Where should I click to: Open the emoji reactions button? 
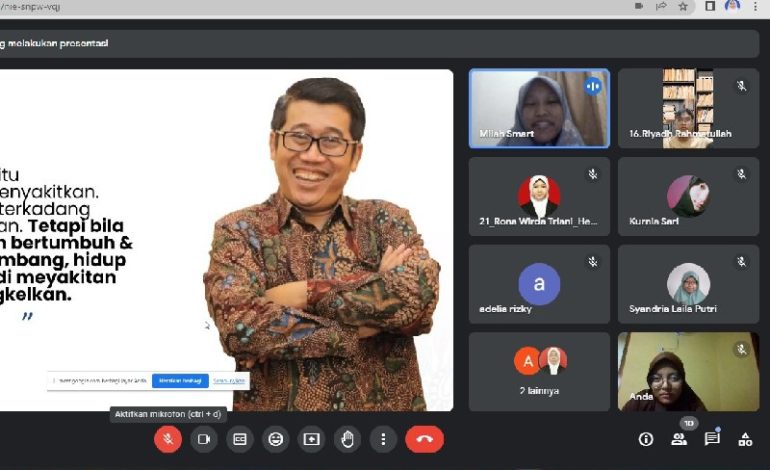(275, 439)
